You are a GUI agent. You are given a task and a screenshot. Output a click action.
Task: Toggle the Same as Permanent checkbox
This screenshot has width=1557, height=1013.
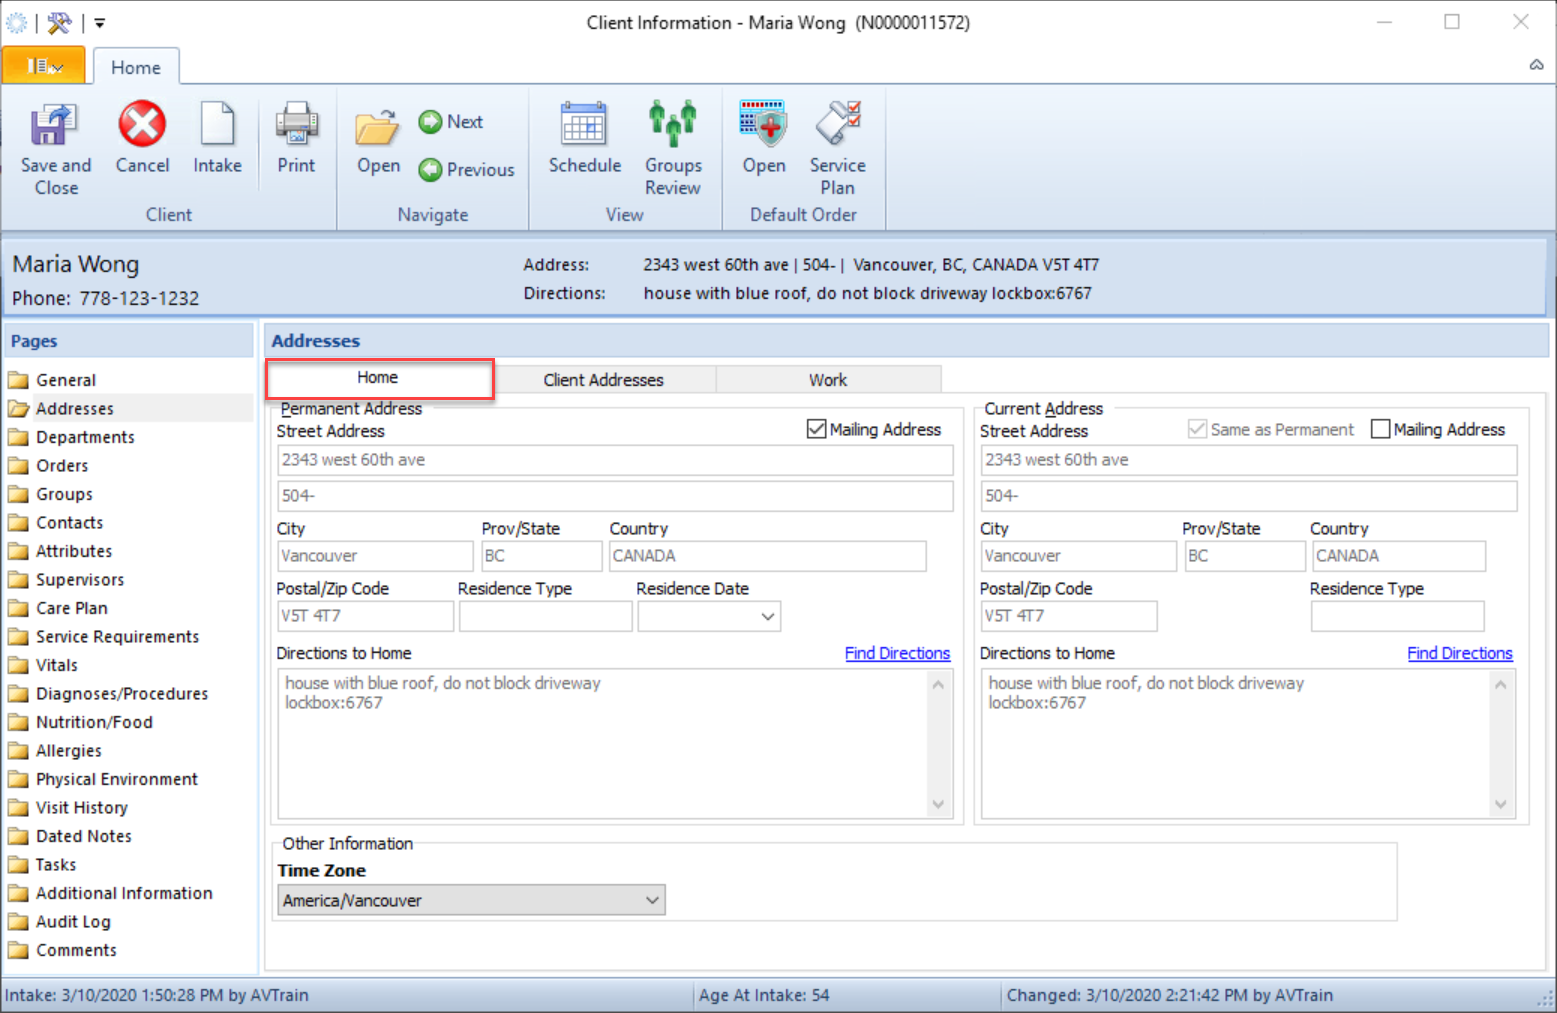[x=1197, y=428]
